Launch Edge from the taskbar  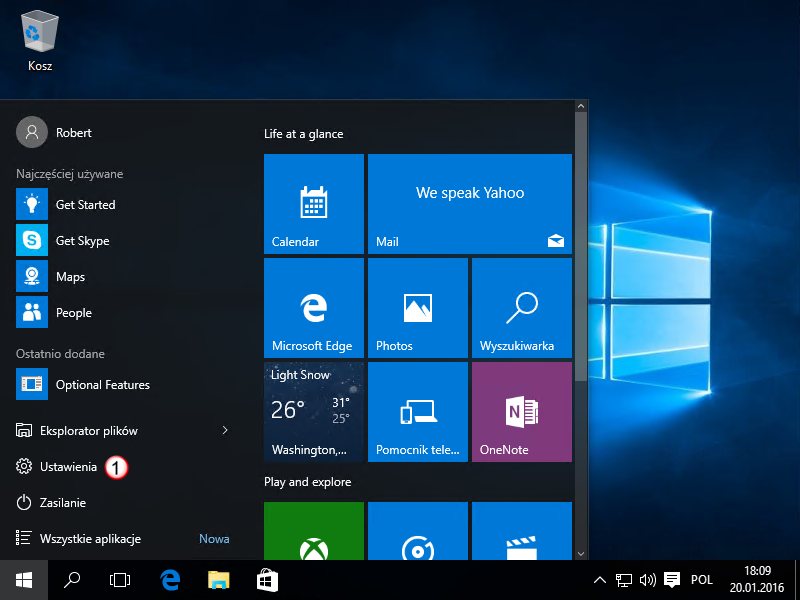click(x=170, y=580)
